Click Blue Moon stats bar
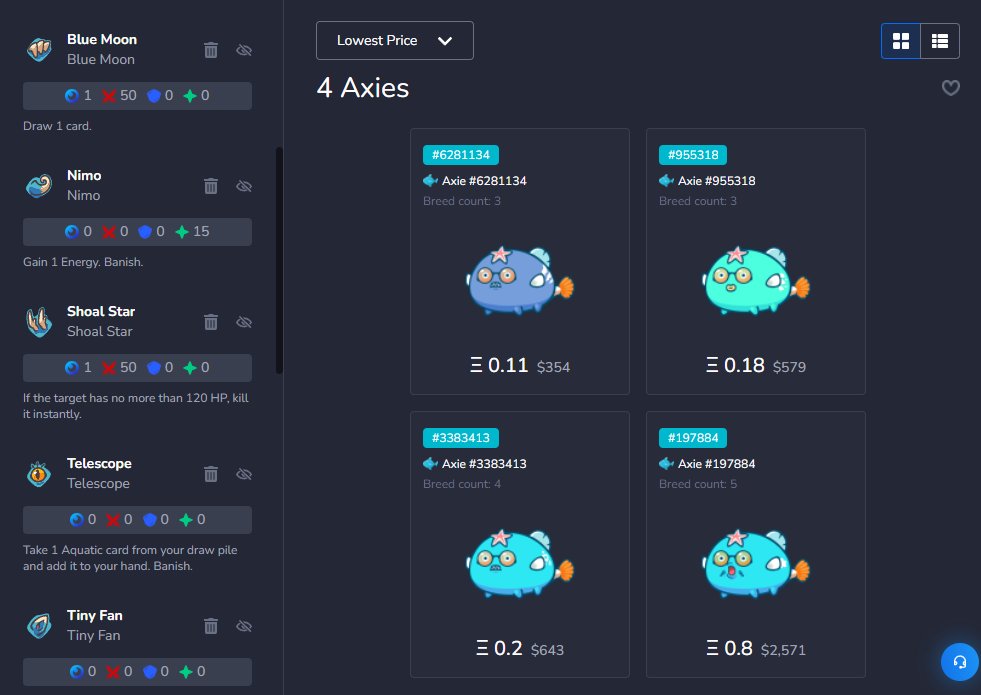Screen dimensions: 981x695 coord(138,96)
